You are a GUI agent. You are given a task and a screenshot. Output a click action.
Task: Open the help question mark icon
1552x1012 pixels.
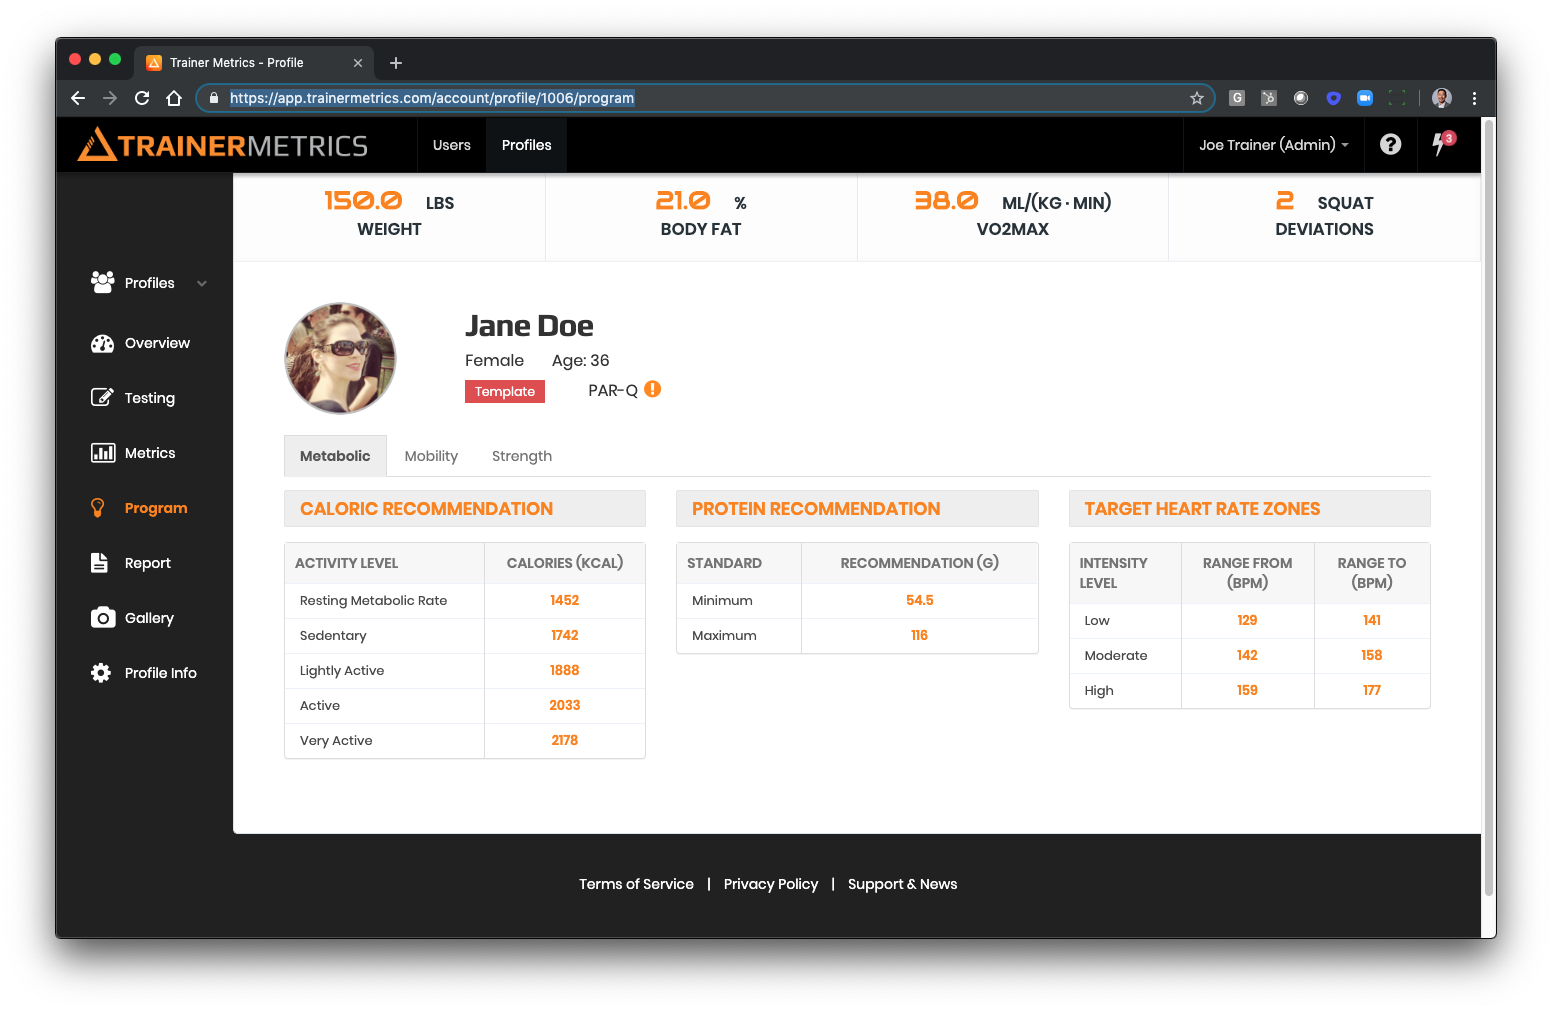pyautogui.click(x=1390, y=144)
